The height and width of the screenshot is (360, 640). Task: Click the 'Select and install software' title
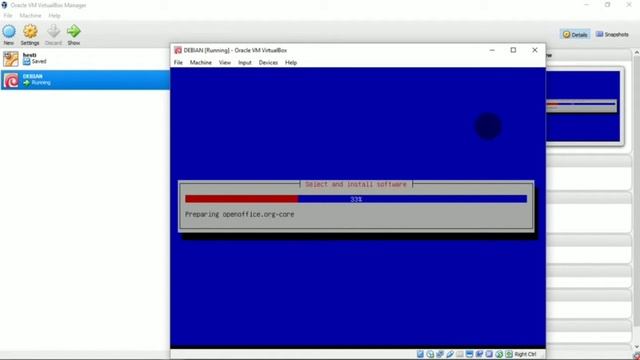pyautogui.click(x=356, y=184)
